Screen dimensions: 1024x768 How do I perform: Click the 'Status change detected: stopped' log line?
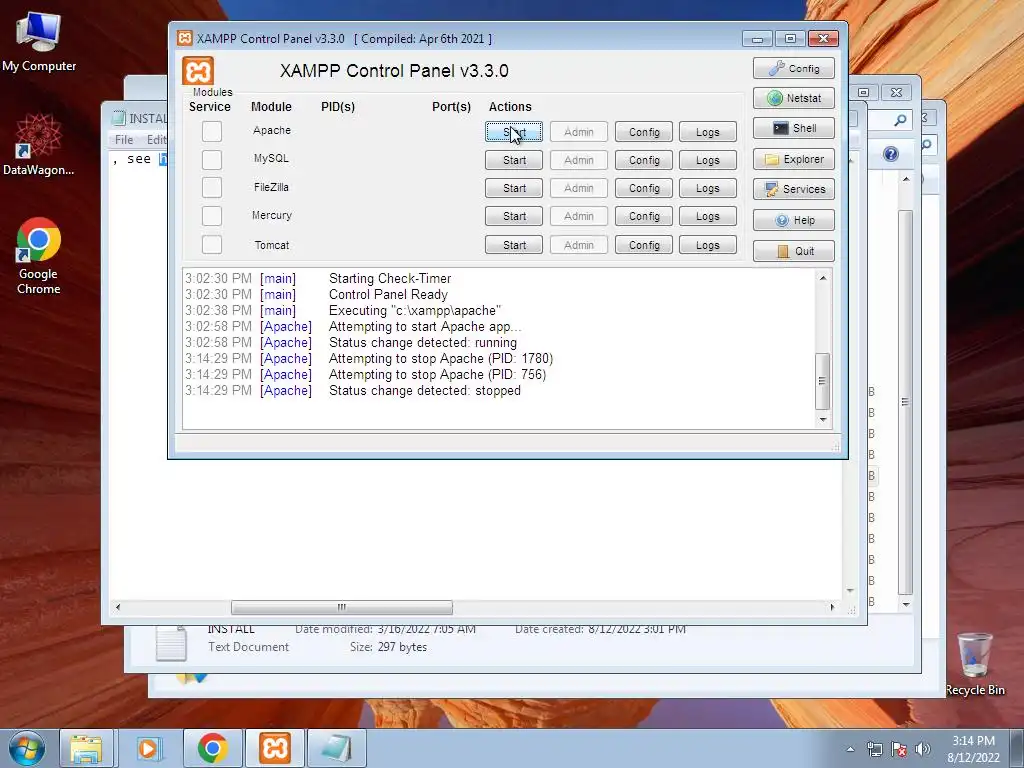[424, 391]
